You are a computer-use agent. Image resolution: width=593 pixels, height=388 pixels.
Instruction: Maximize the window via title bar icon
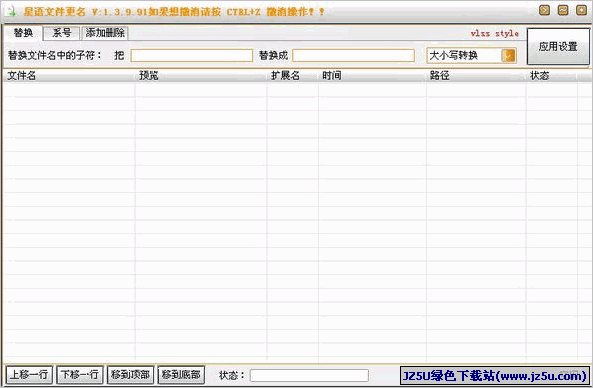click(x=563, y=10)
